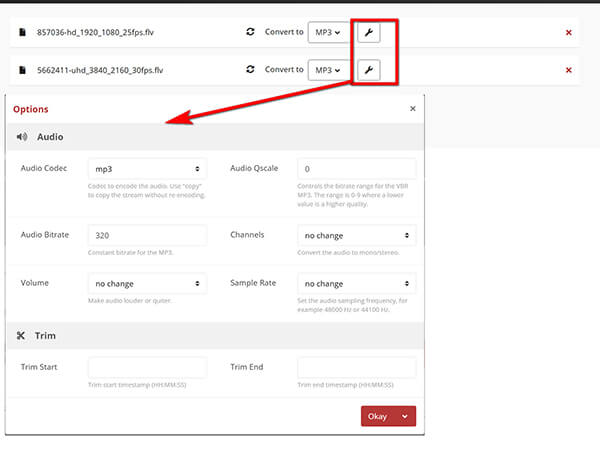Click the Audio Codec label

[x=44, y=168]
